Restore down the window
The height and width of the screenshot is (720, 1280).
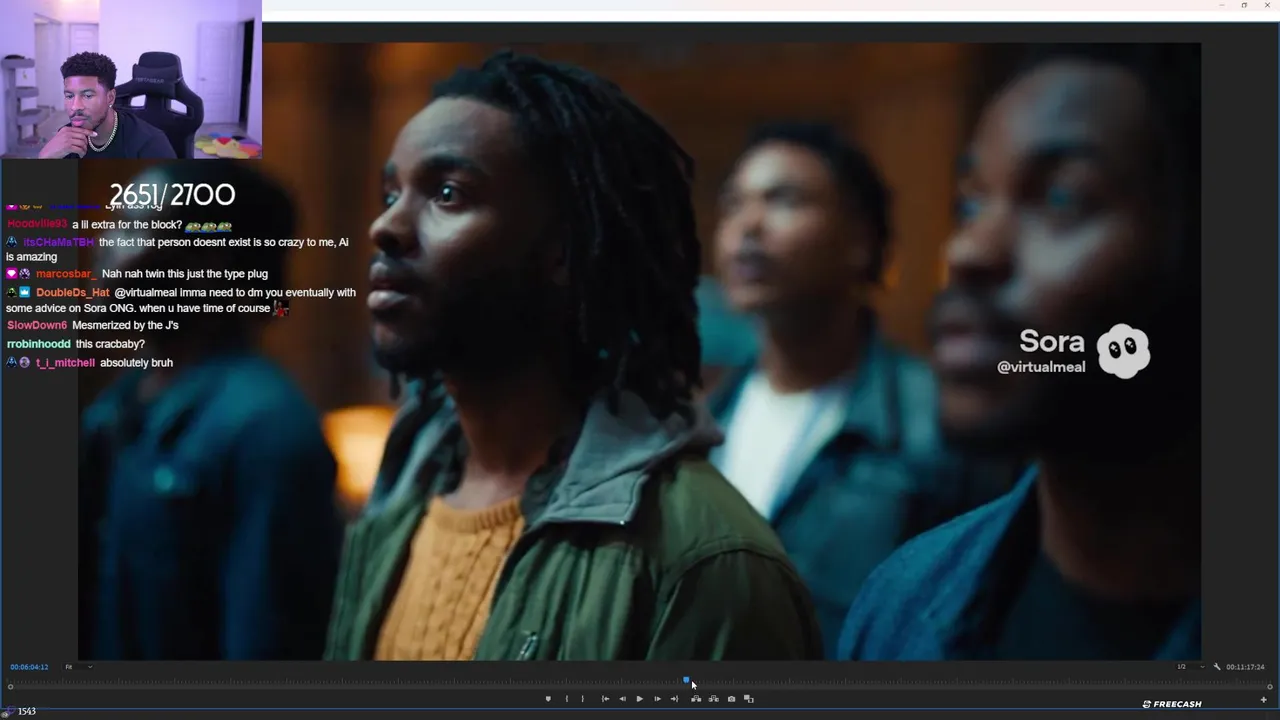coord(1244,5)
